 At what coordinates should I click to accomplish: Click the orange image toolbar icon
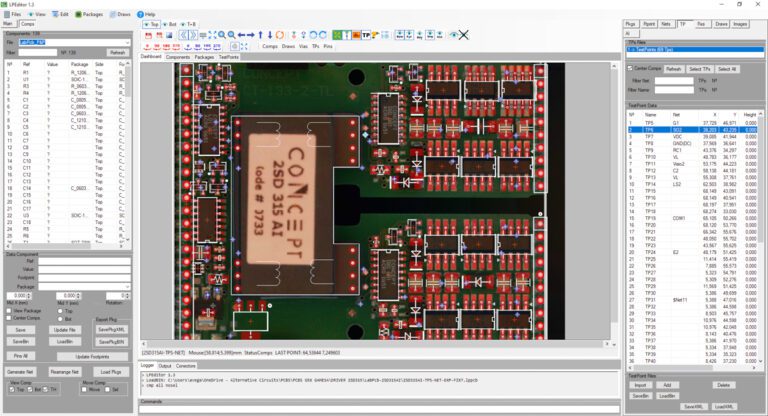pyautogui.click(x=357, y=35)
